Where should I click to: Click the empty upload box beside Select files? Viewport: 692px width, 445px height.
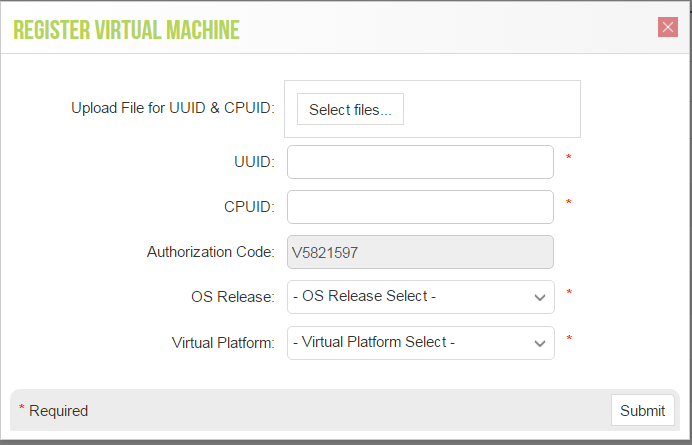490,109
